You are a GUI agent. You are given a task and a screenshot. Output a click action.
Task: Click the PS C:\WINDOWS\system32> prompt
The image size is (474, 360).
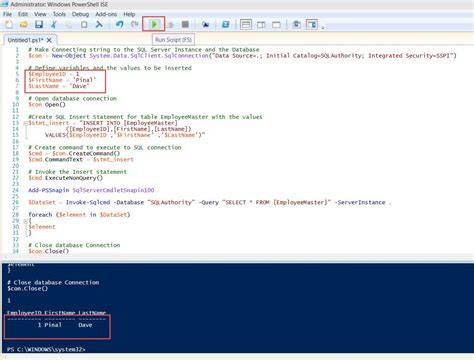[x=46, y=349]
